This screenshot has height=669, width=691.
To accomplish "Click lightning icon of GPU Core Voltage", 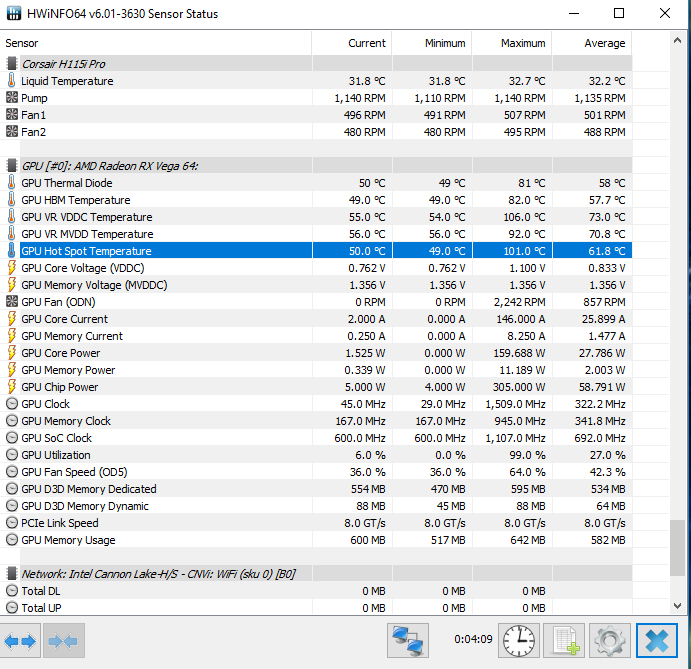I will click(x=11, y=268).
